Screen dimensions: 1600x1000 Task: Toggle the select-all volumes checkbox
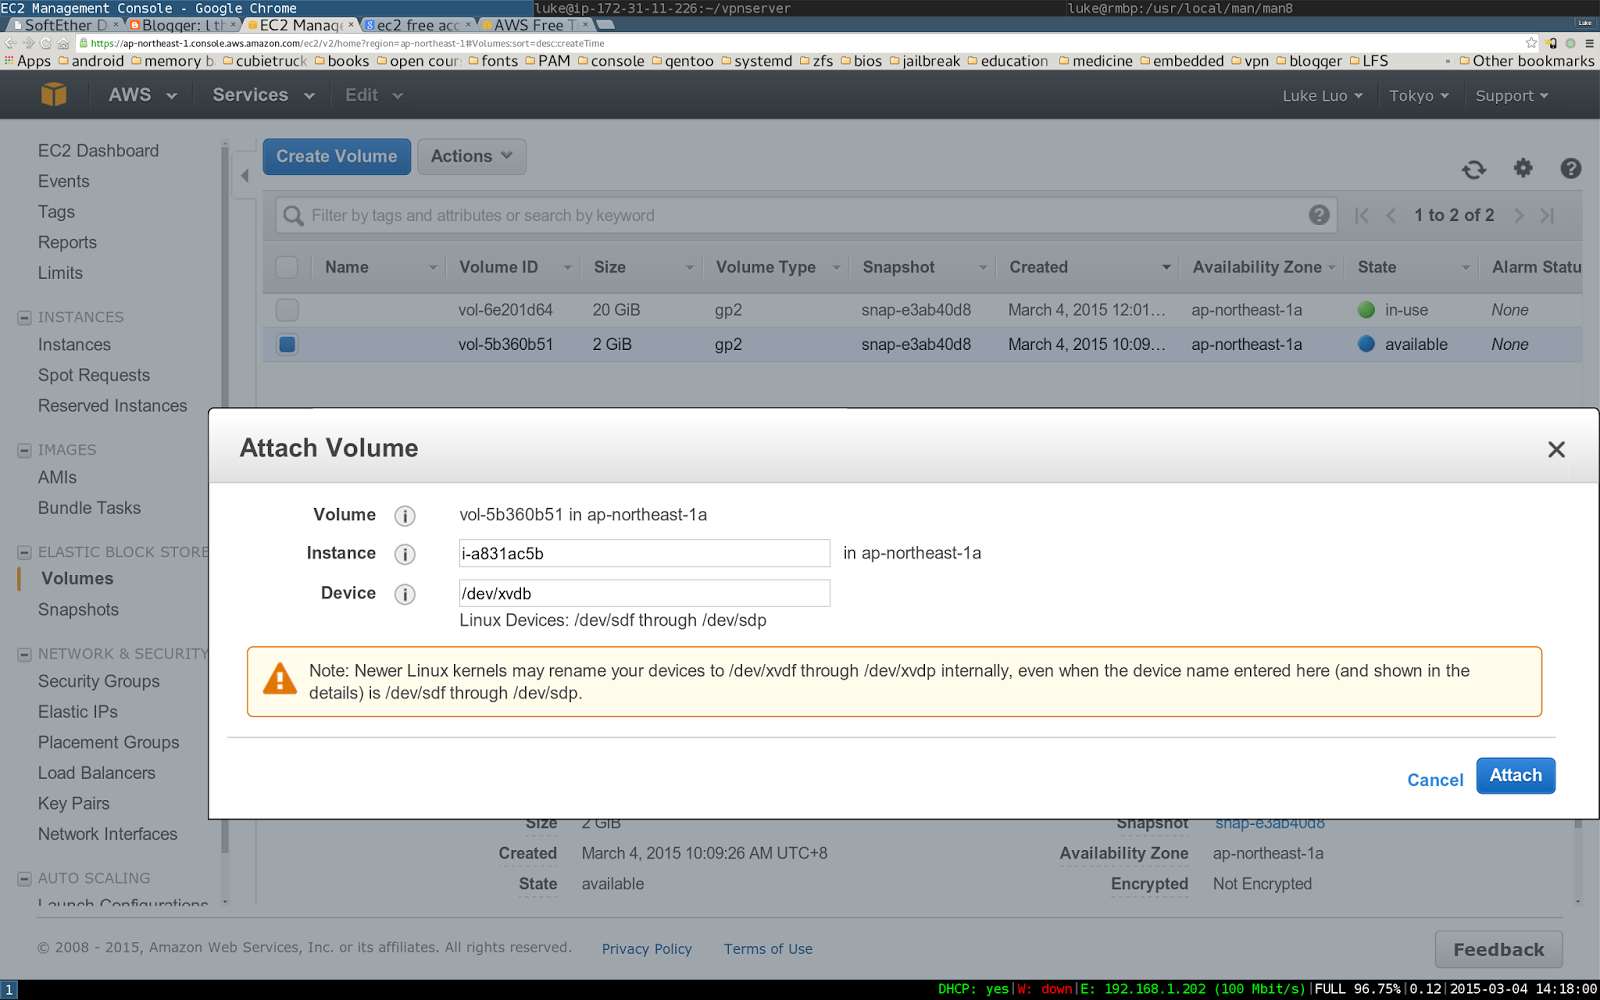tap(287, 267)
